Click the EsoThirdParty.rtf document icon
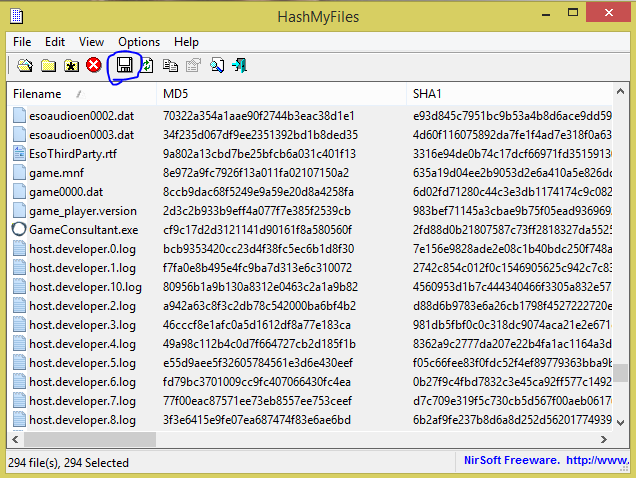 pyautogui.click(x=19, y=153)
